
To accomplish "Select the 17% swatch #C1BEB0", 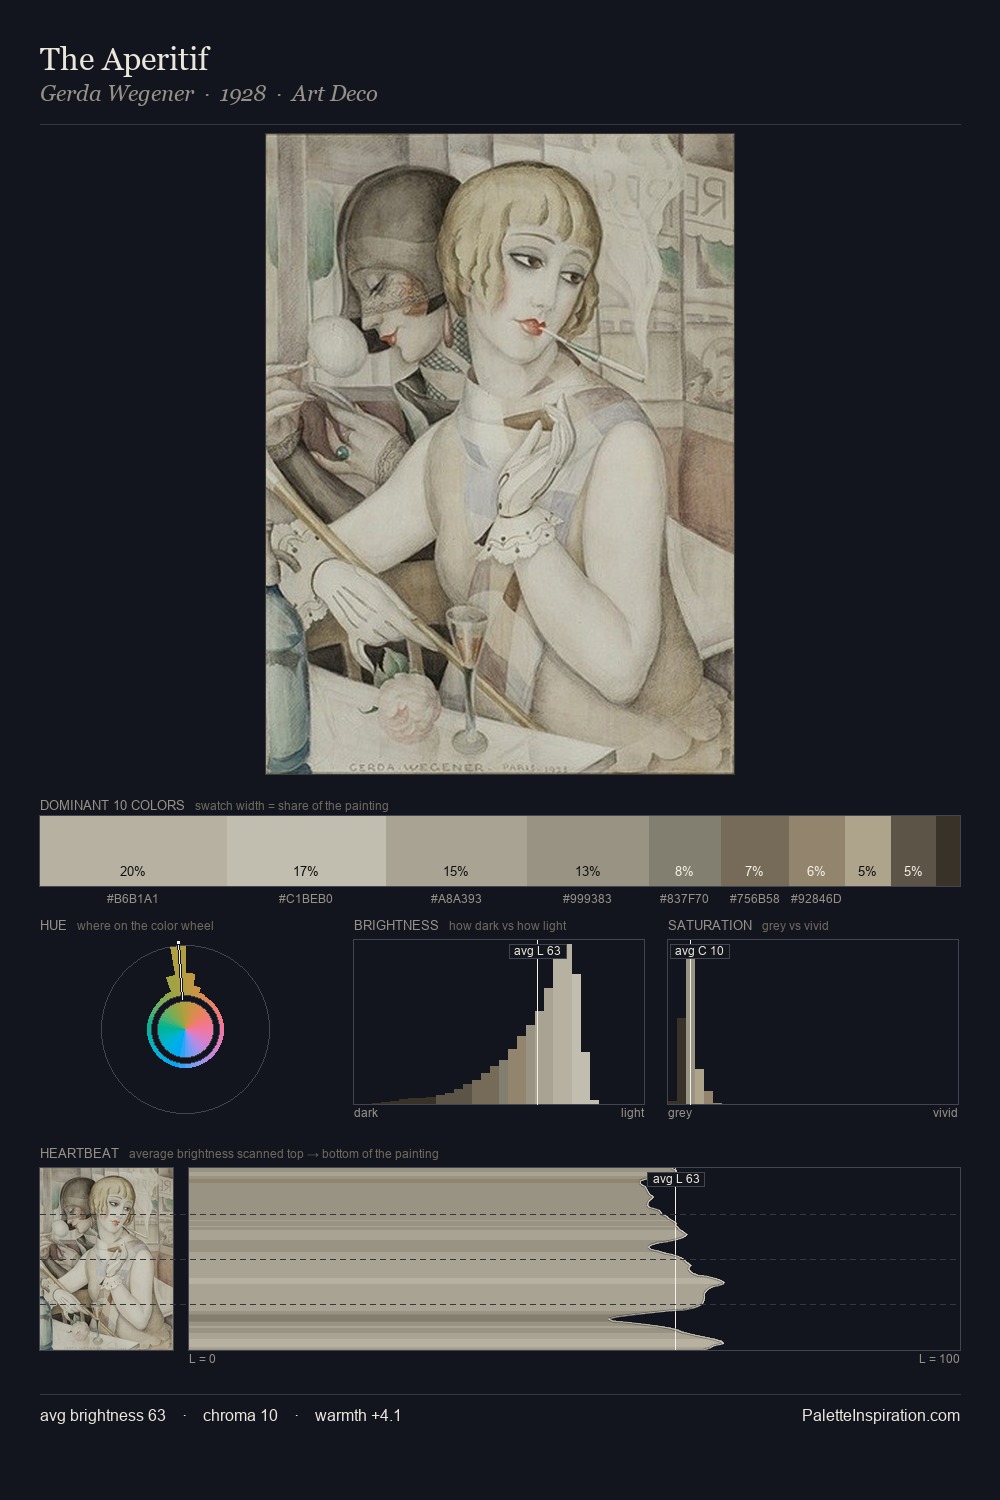I will coord(306,851).
